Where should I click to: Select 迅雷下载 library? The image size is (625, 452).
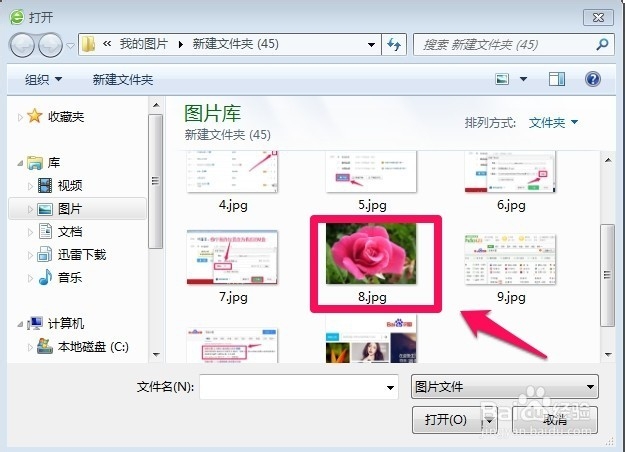point(82,255)
